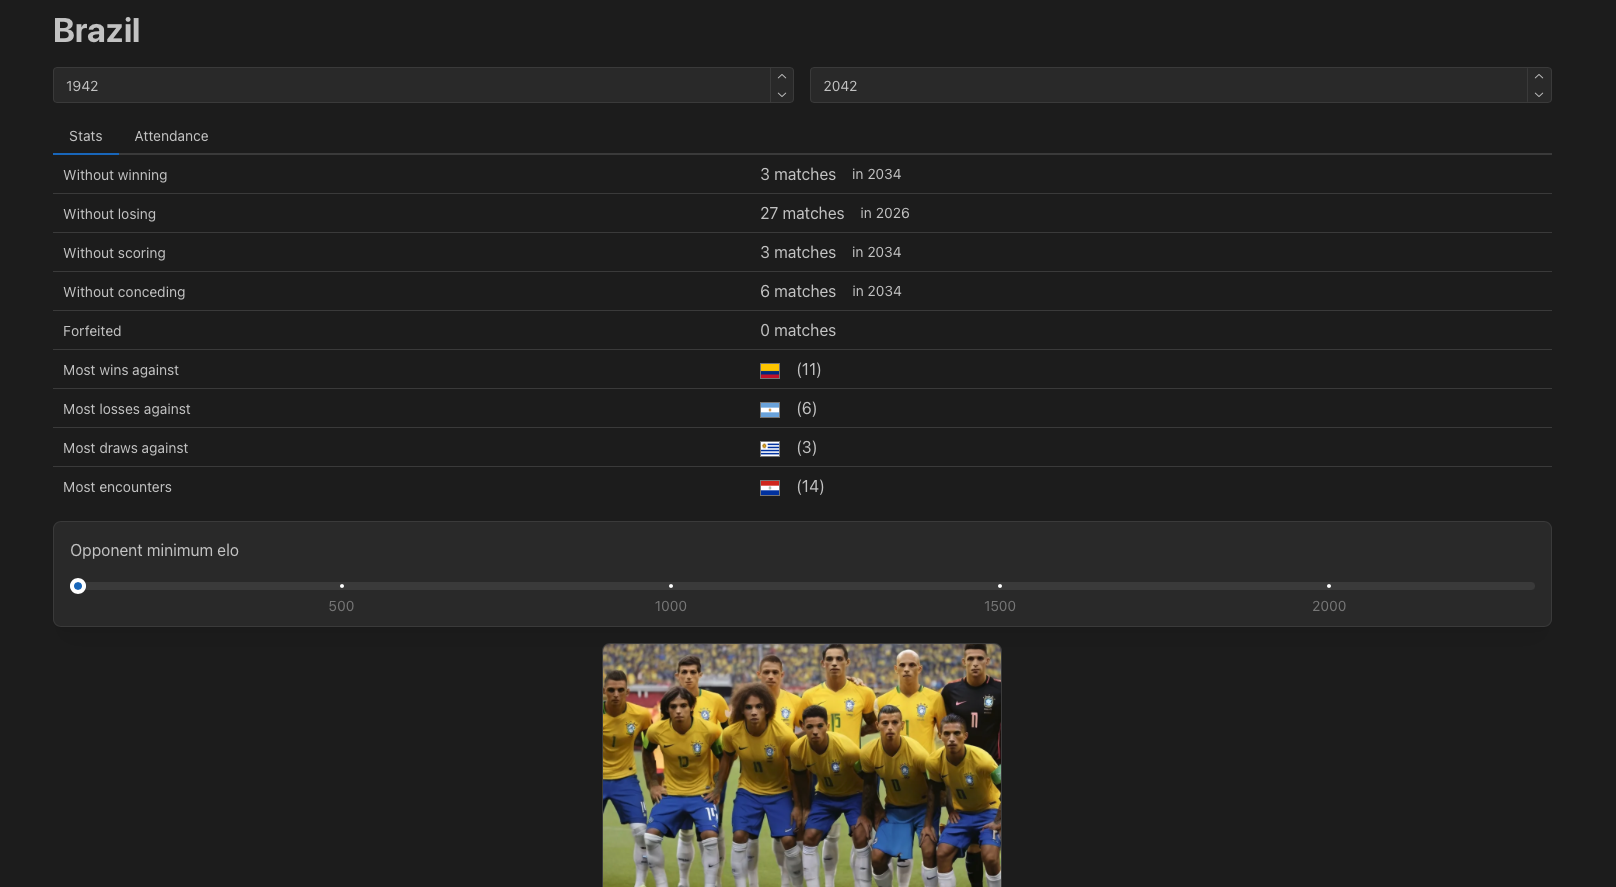Screen dimensions: 1616x887
Task: Set elo slider to the 500 mark
Action: tap(342, 586)
